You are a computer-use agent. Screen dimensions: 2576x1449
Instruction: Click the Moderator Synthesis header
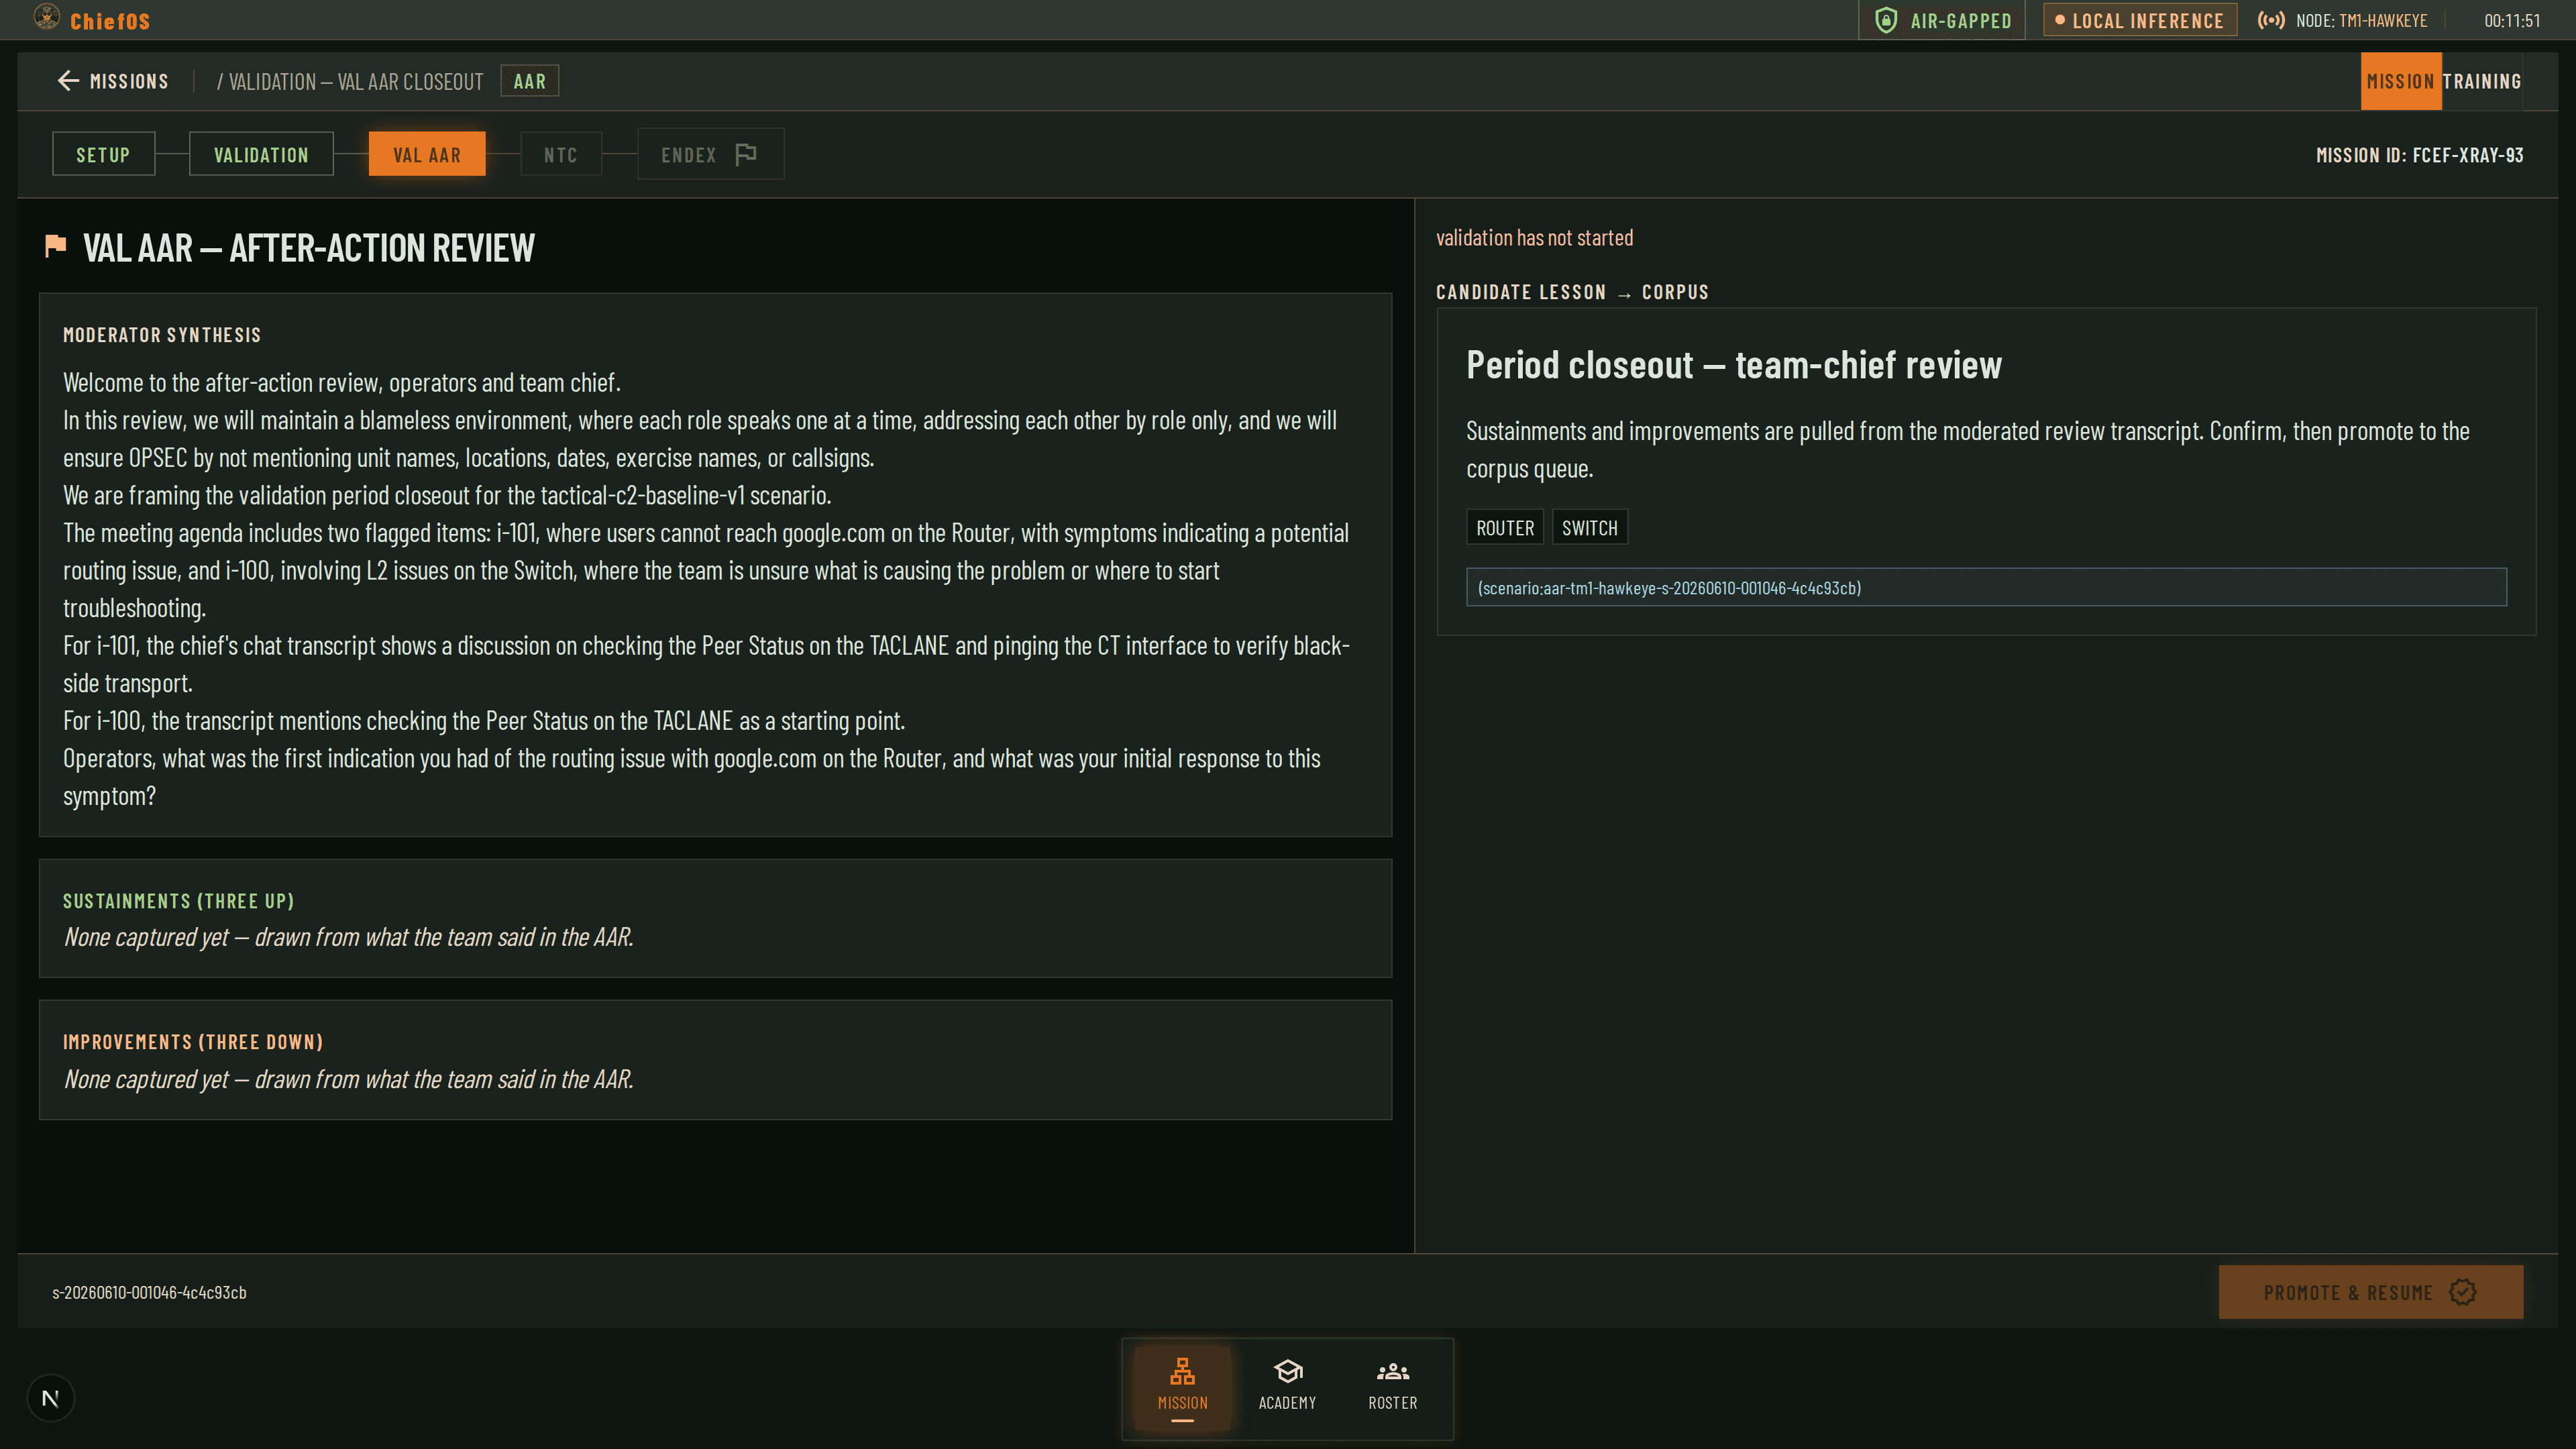162,335
